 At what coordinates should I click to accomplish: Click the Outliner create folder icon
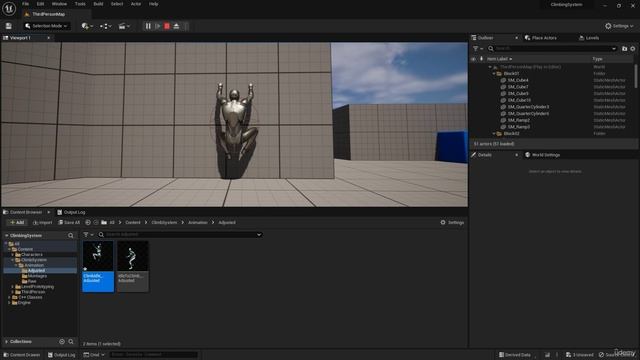pyautogui.click(x=624, y=49)
